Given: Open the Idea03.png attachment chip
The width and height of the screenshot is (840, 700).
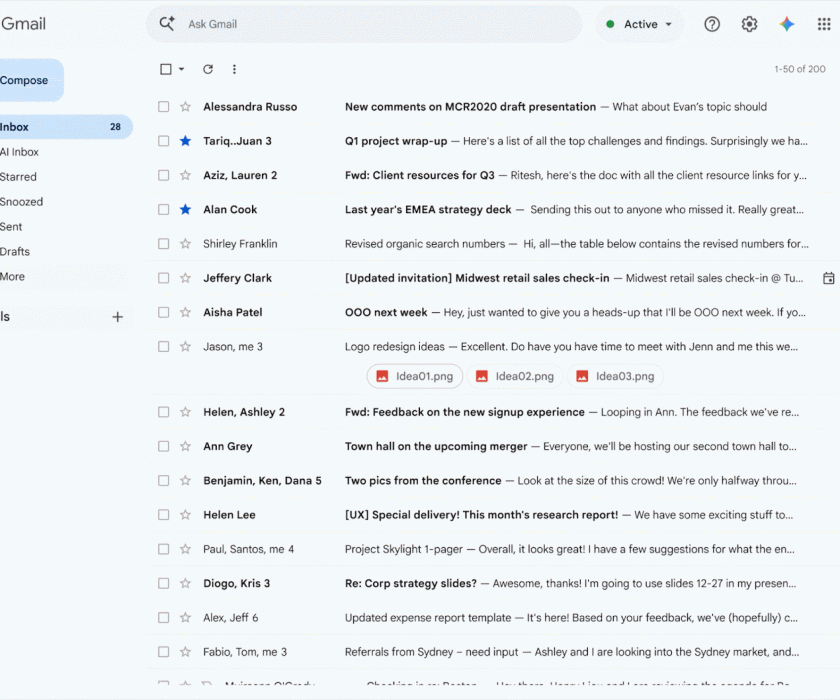Looking at the screenshot, I should coord(615,376).
